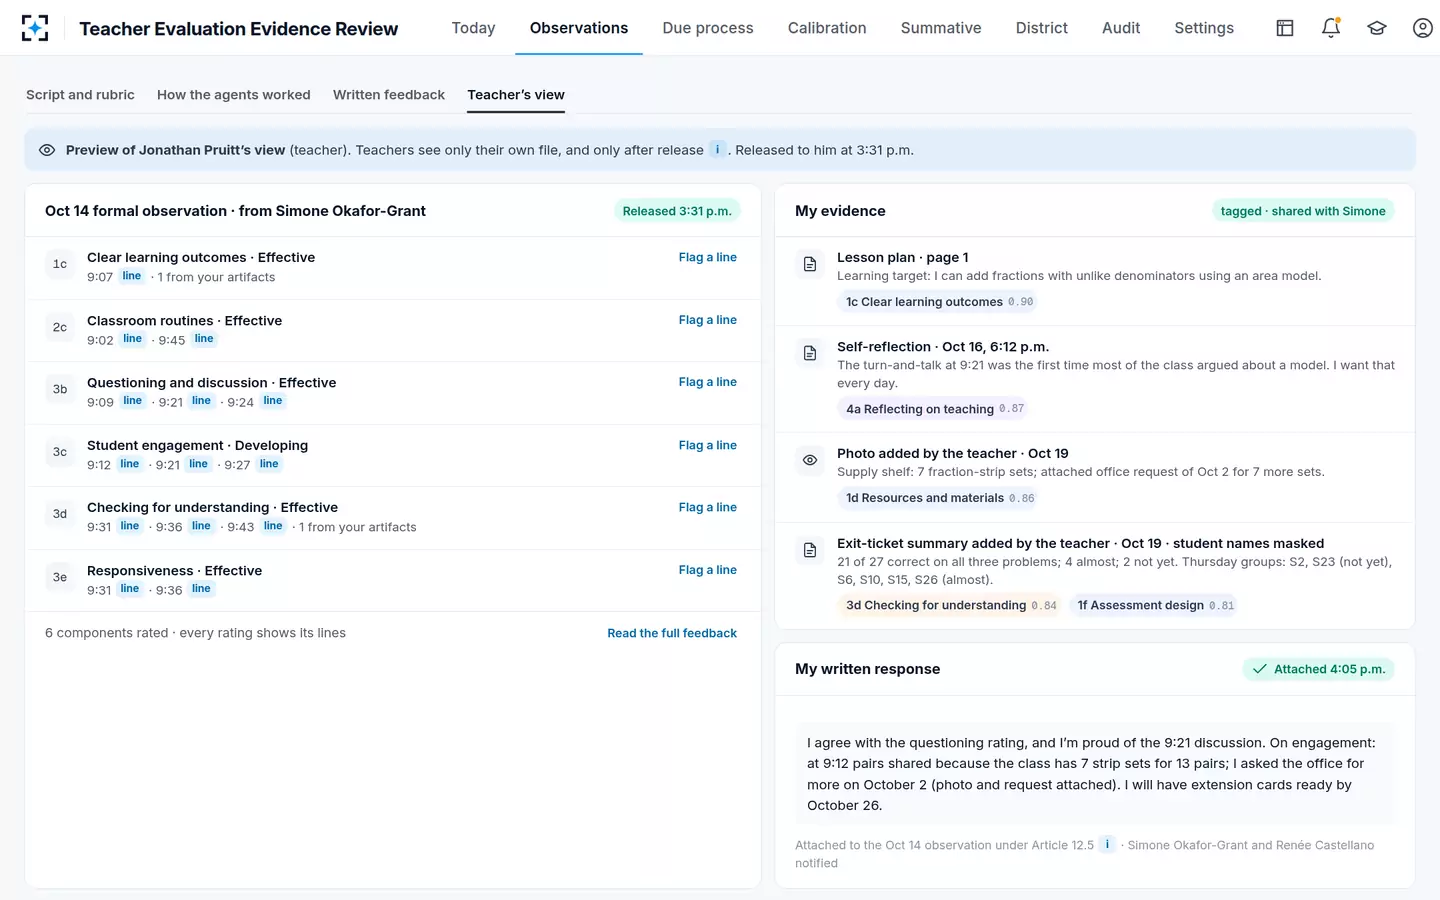Click the Lesson plan document icon
1440x900 pixels.
point(810,264)
